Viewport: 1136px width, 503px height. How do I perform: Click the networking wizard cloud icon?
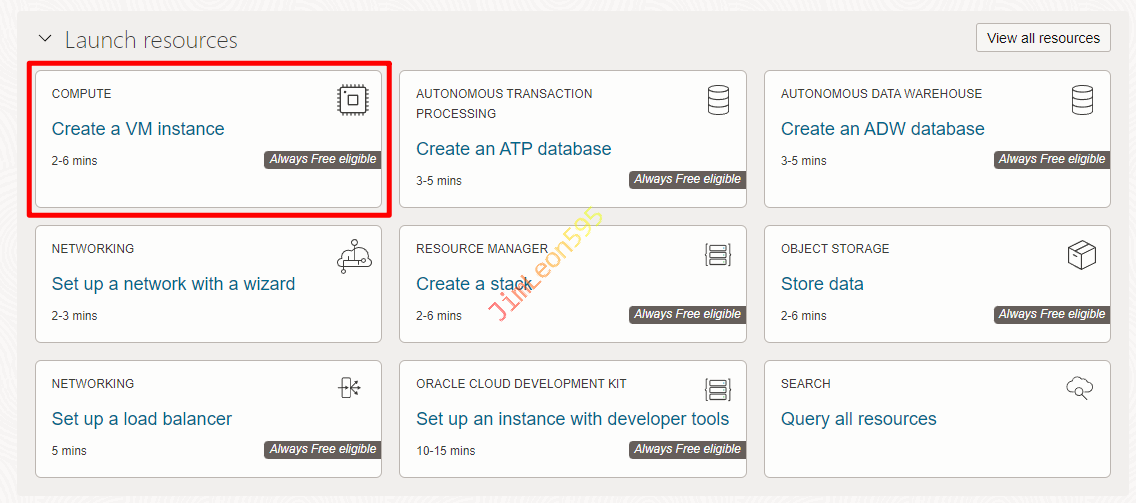pos(353,255)
